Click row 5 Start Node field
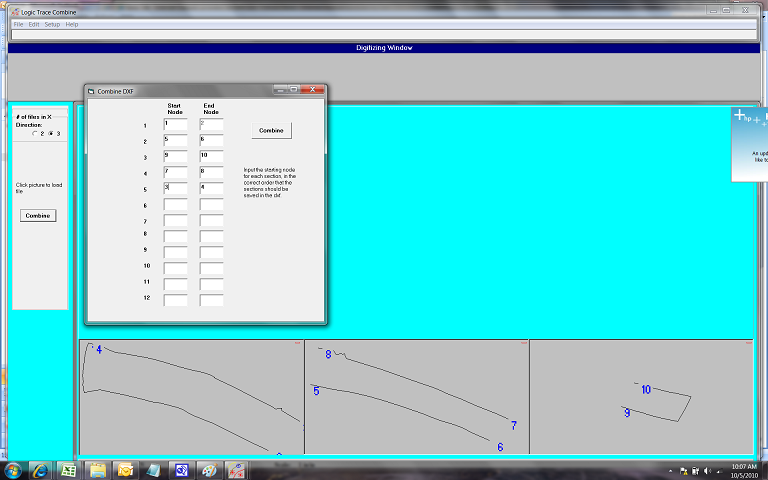 pos(175,189)
